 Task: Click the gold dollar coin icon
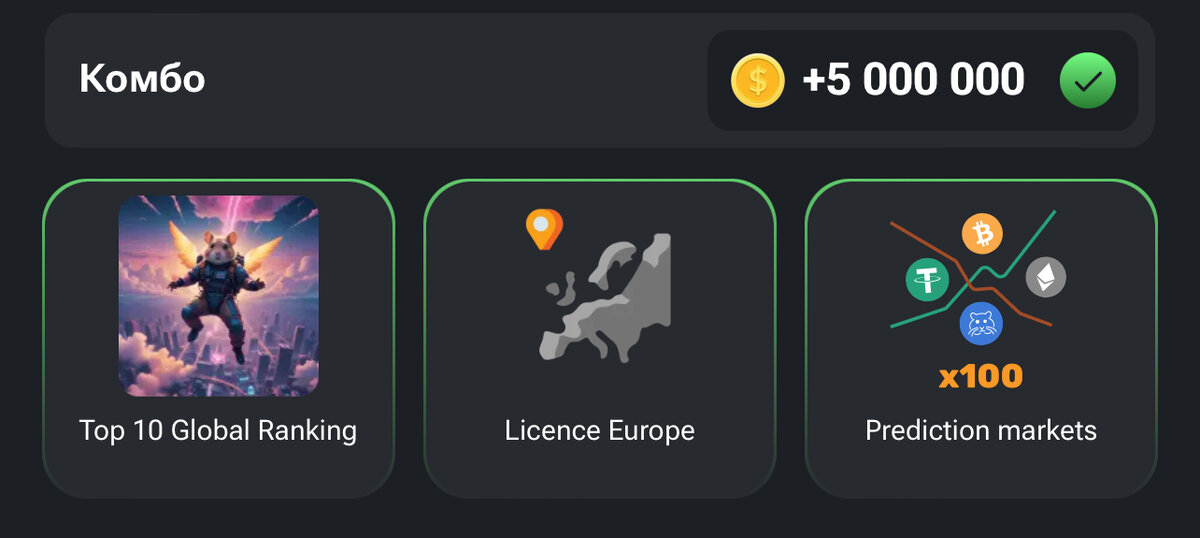click(758, 81)
